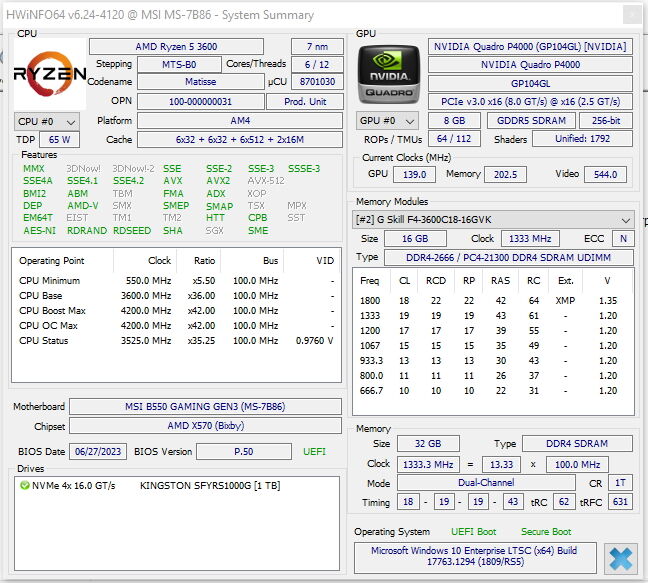The width and height of the screenshot is (648, 583).
Task: Click the 6 / 12 cores/threads value
Action: pos(317,65)
